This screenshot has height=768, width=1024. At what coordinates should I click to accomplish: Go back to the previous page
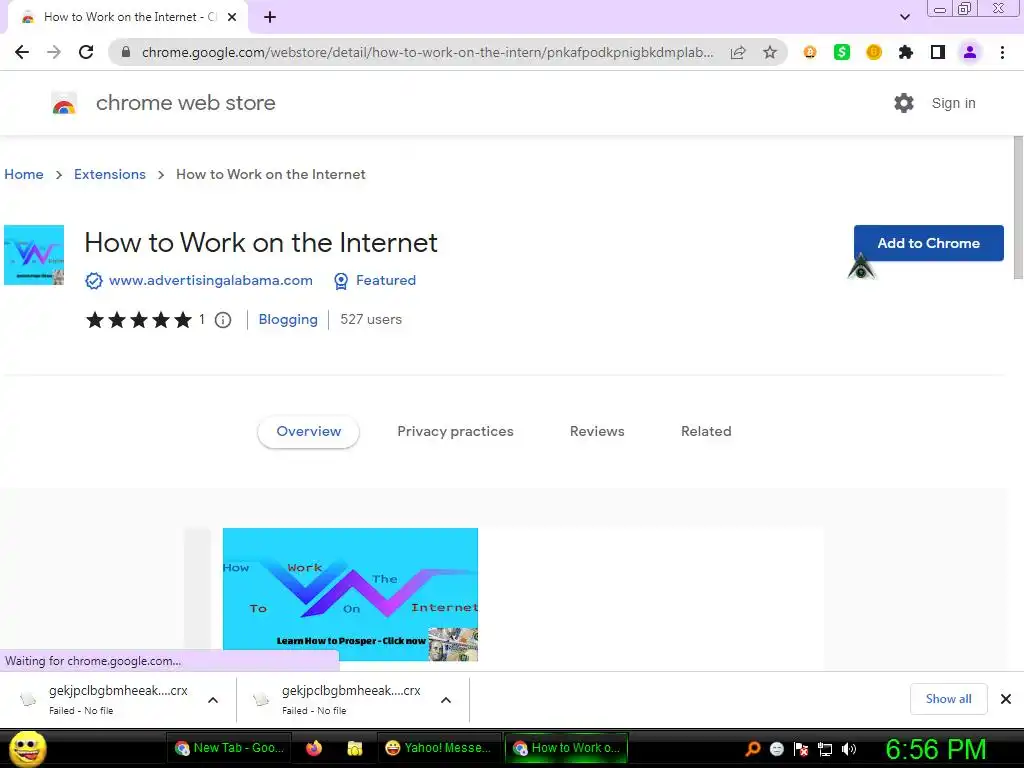coord(22,52)
